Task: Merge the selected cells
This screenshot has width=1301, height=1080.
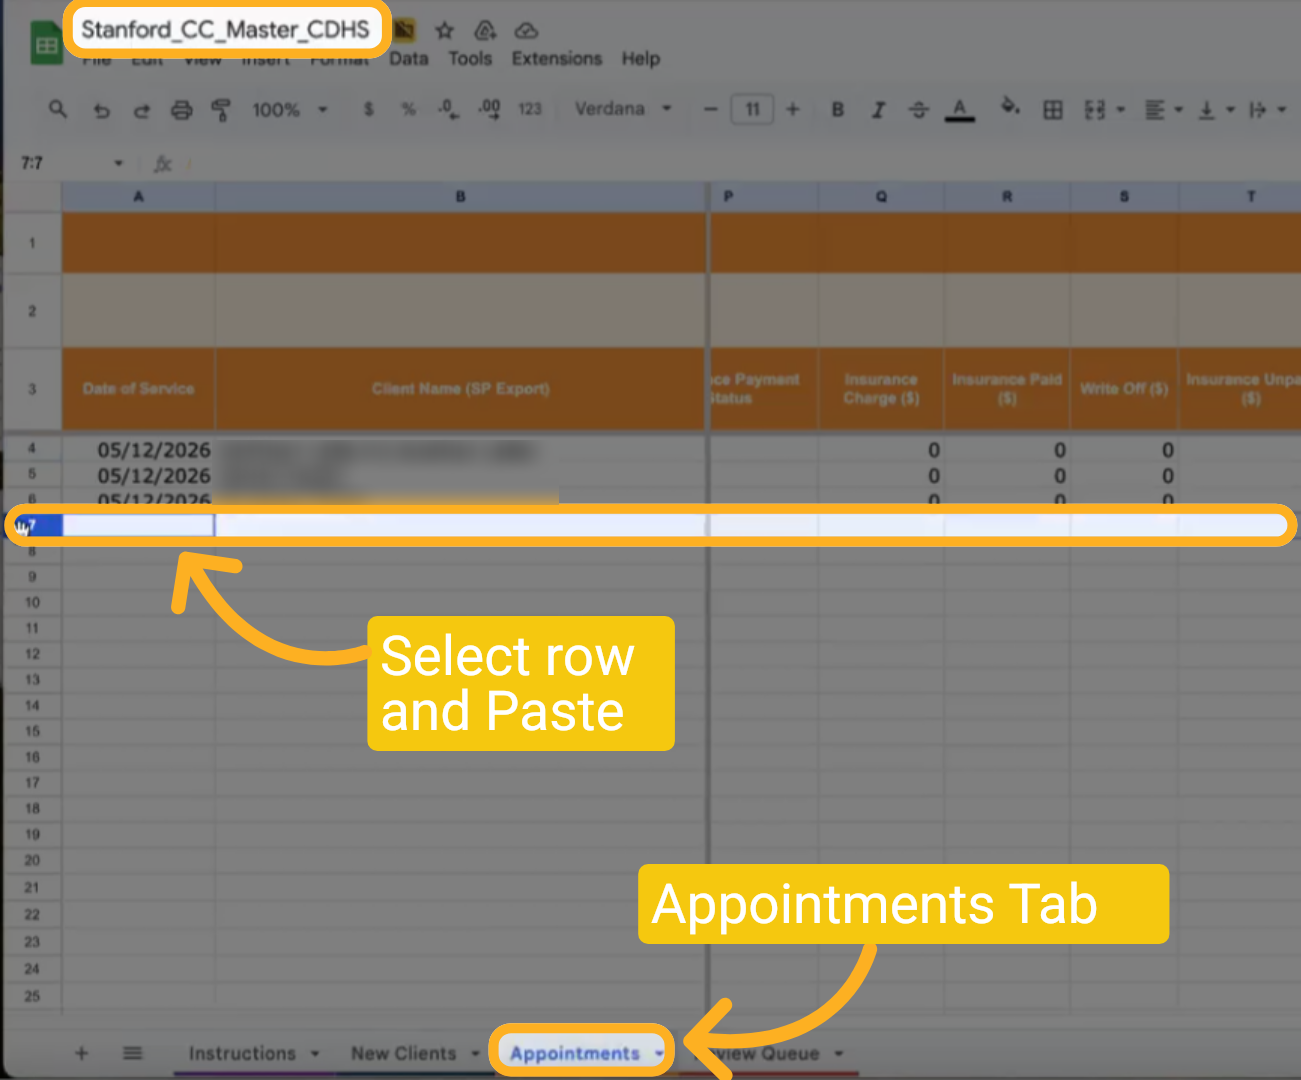Action: (1095, 110)
